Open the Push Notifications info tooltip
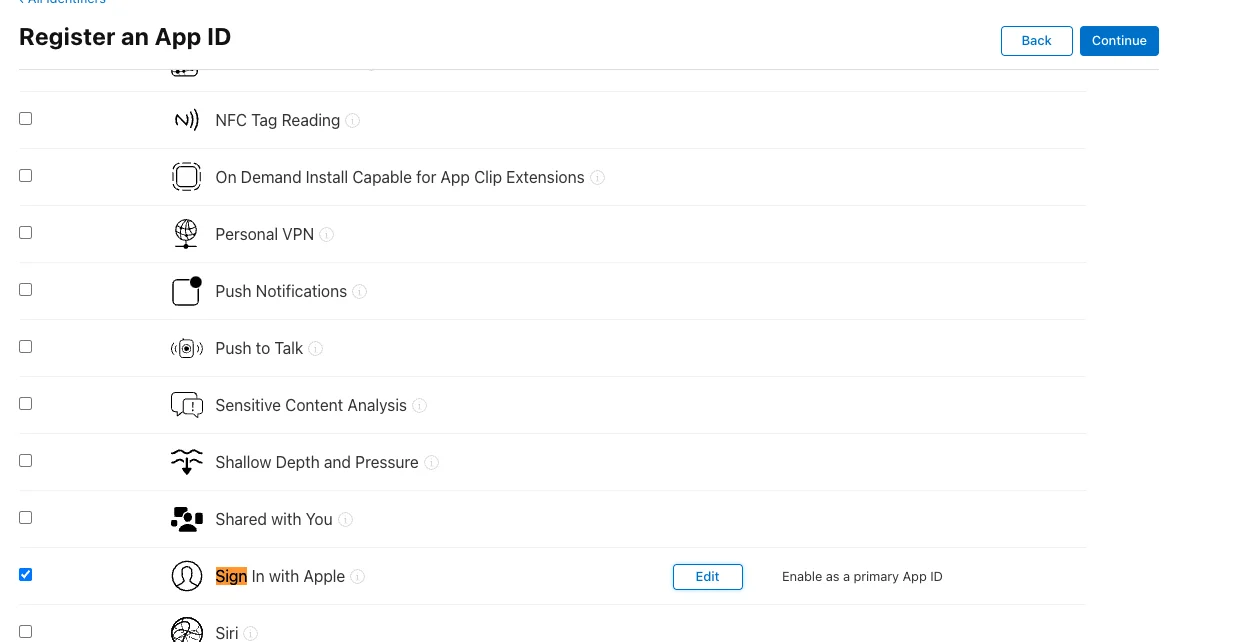1235x642 pixels. (x=359, y=291)
